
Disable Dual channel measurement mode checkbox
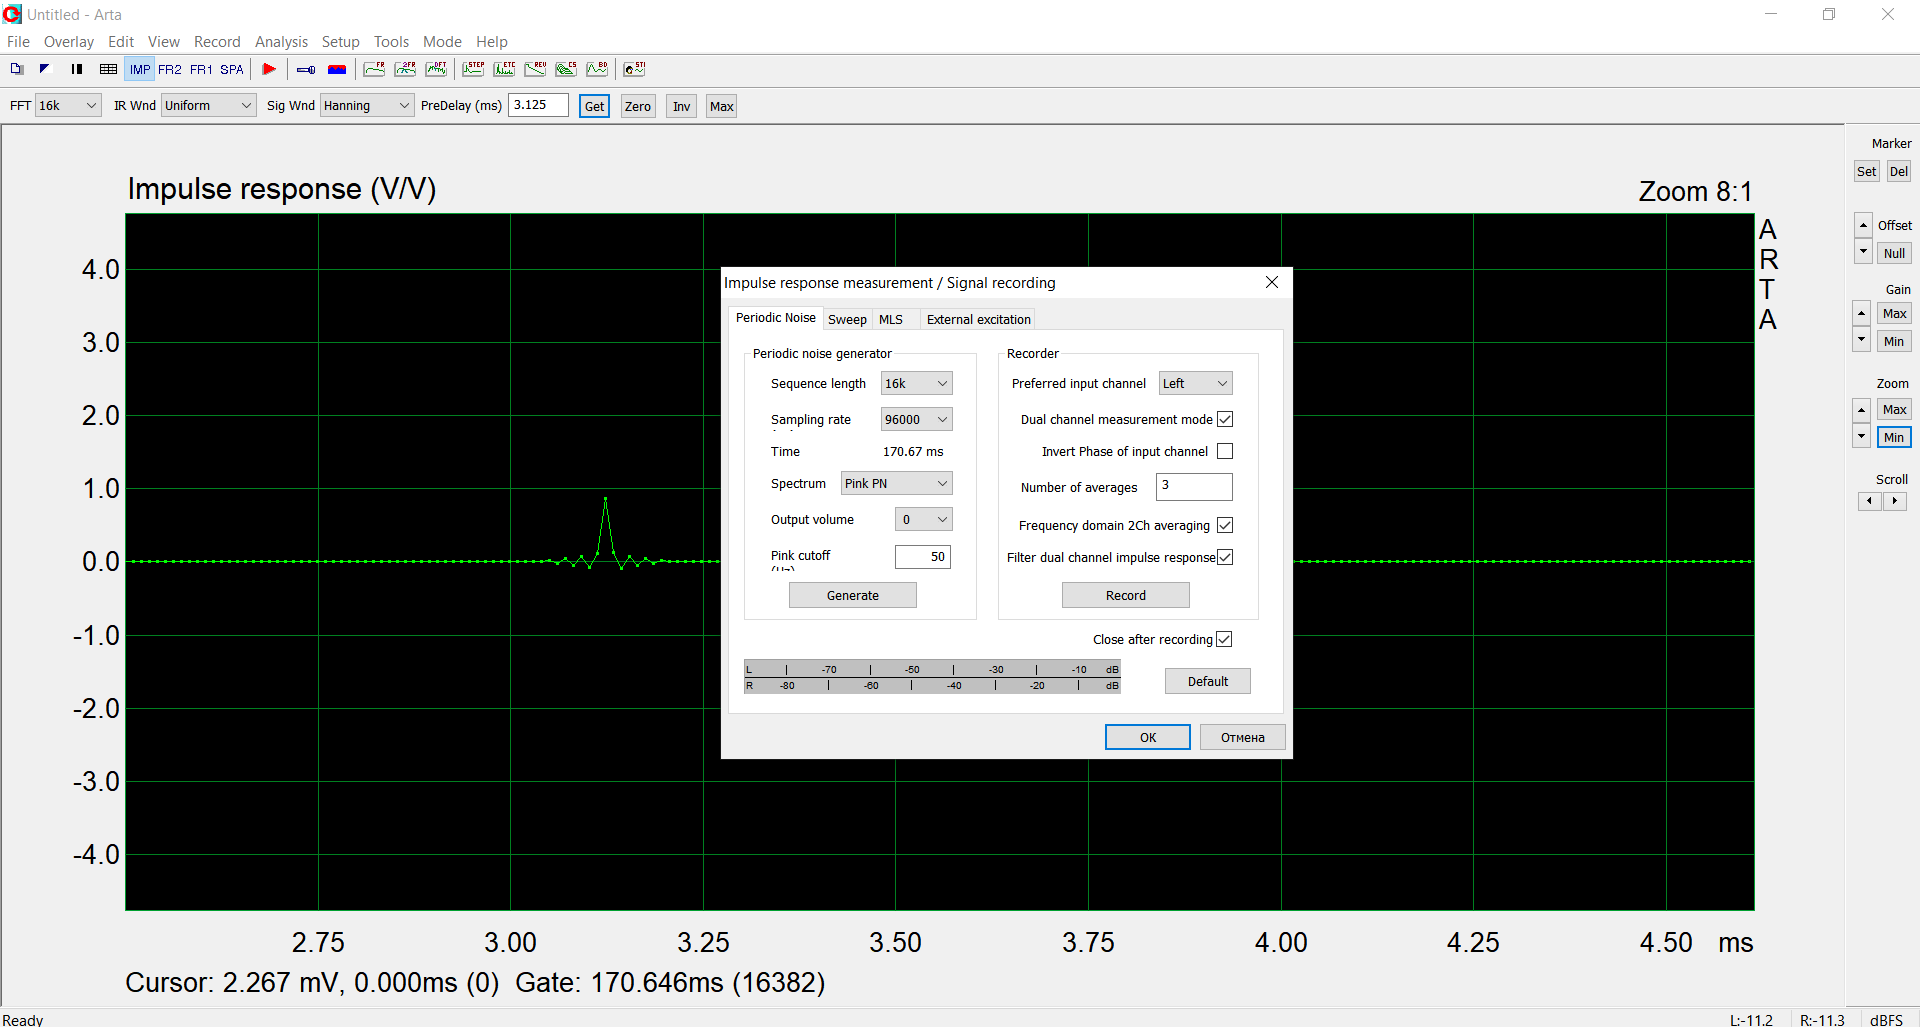coord(1225,420)
